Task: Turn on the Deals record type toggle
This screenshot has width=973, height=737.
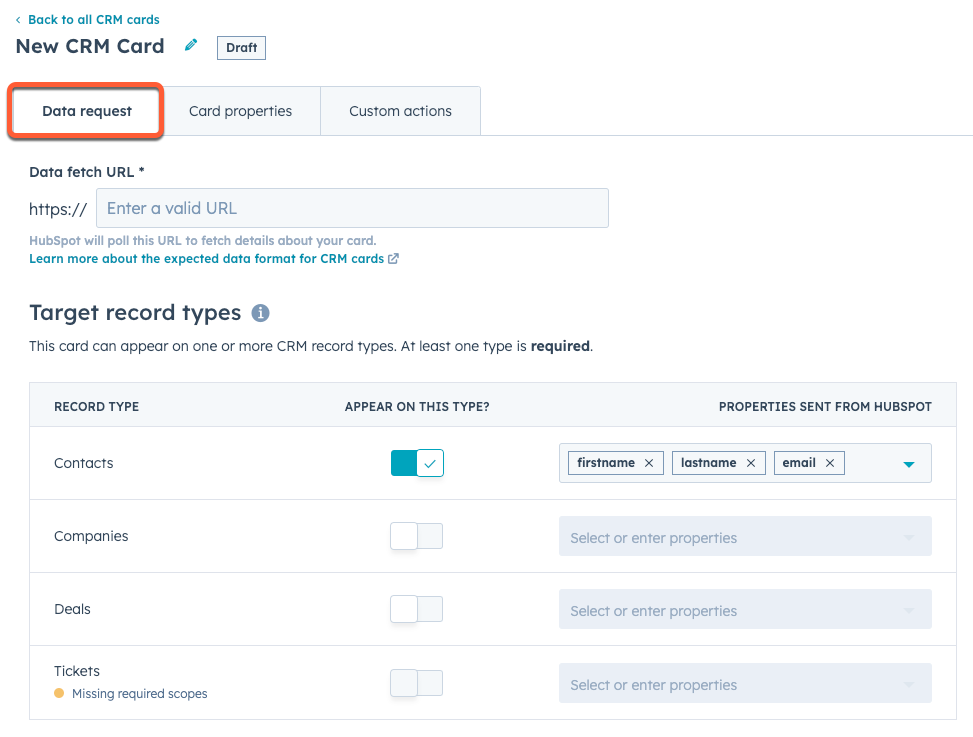Action: click(x=417, y=609)
